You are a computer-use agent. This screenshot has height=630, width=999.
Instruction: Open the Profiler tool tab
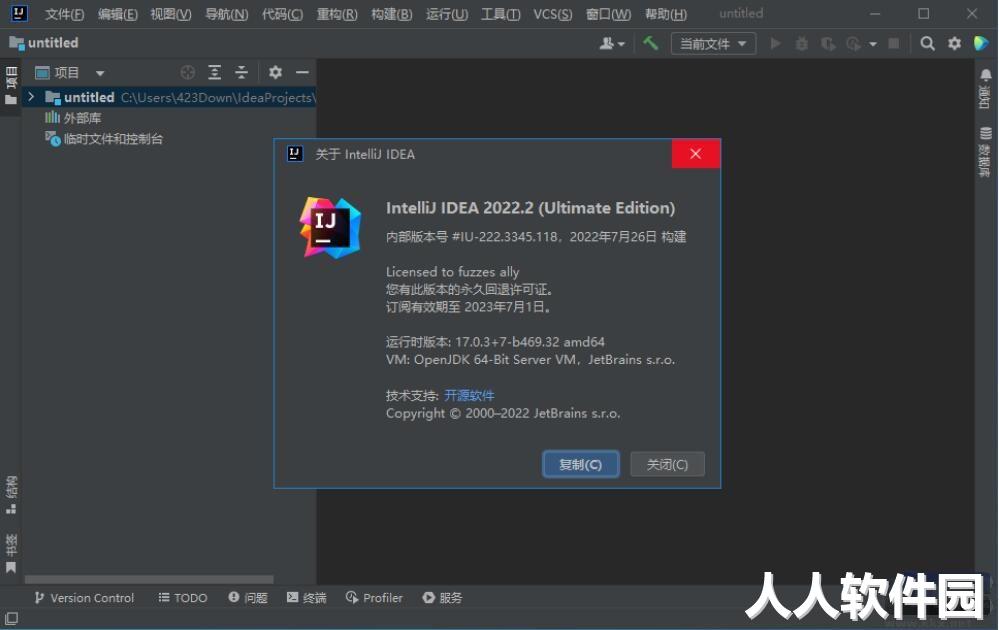374,598
